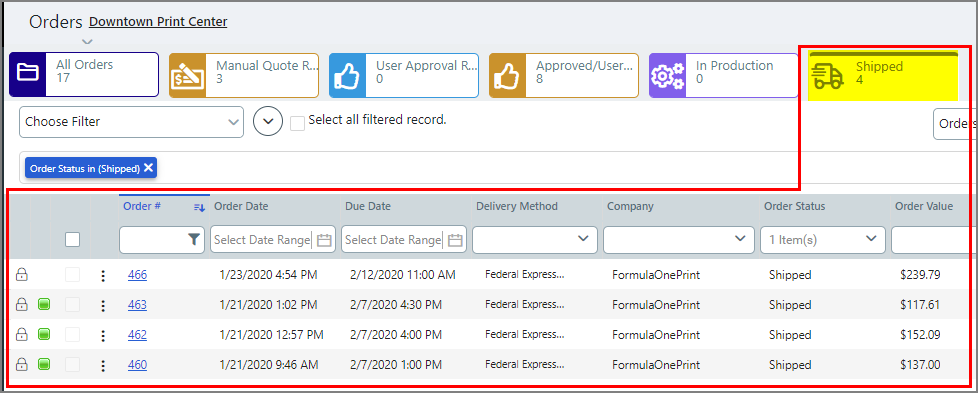Toggle the header select-all checkbox in grid
The width and height of the screenshot is (978, 393).
(72, 240)
